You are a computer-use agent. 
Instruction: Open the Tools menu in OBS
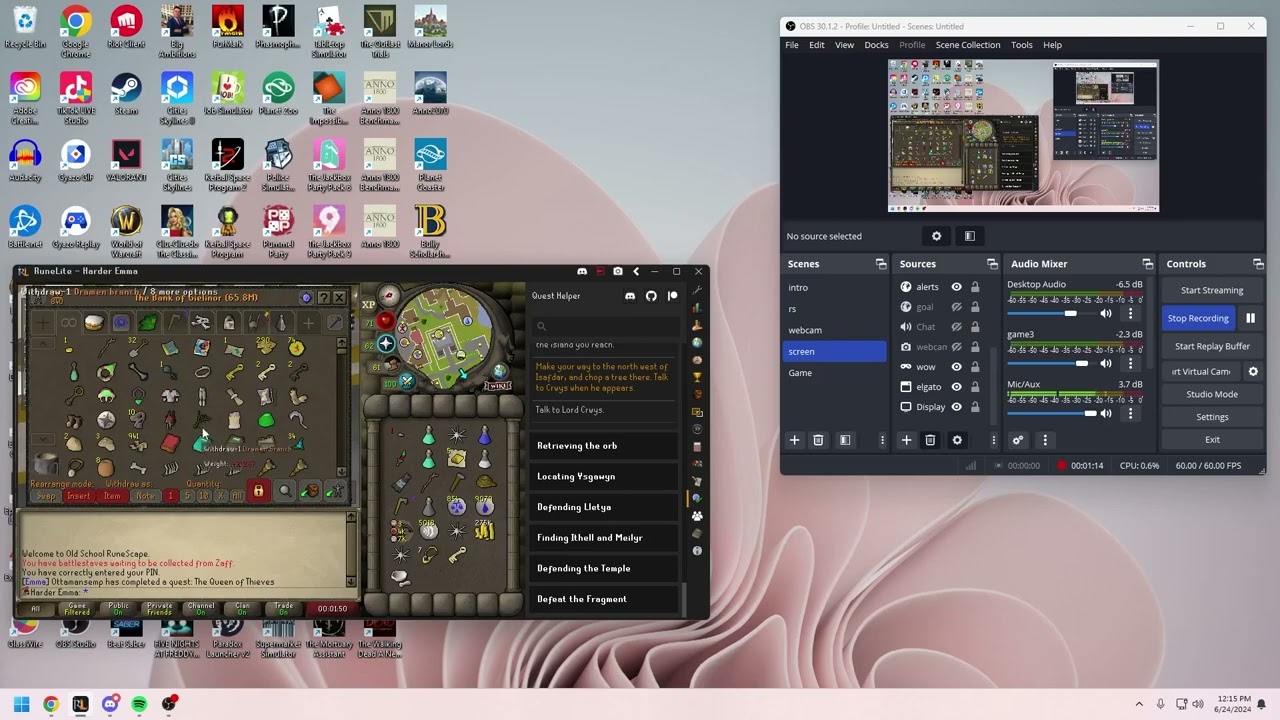pos(1022,45)
